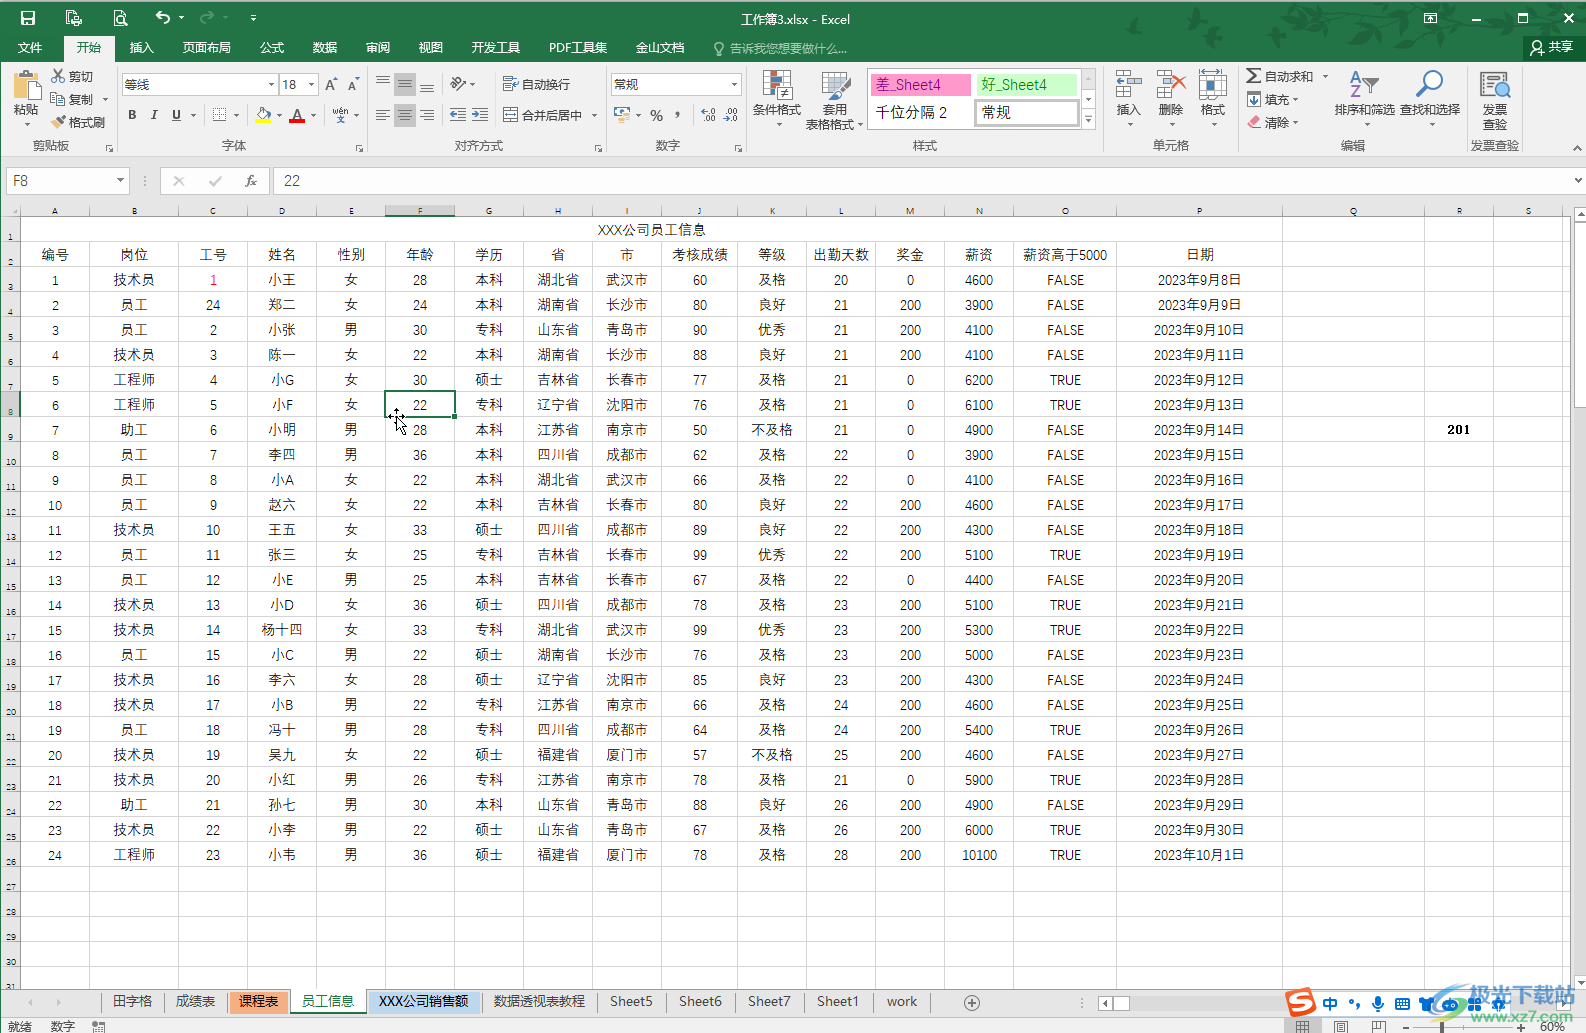The width and height of the screenshot is (1586, 1033).
Task: Open insert function fx dialog
Action: (x=251, y=181)
